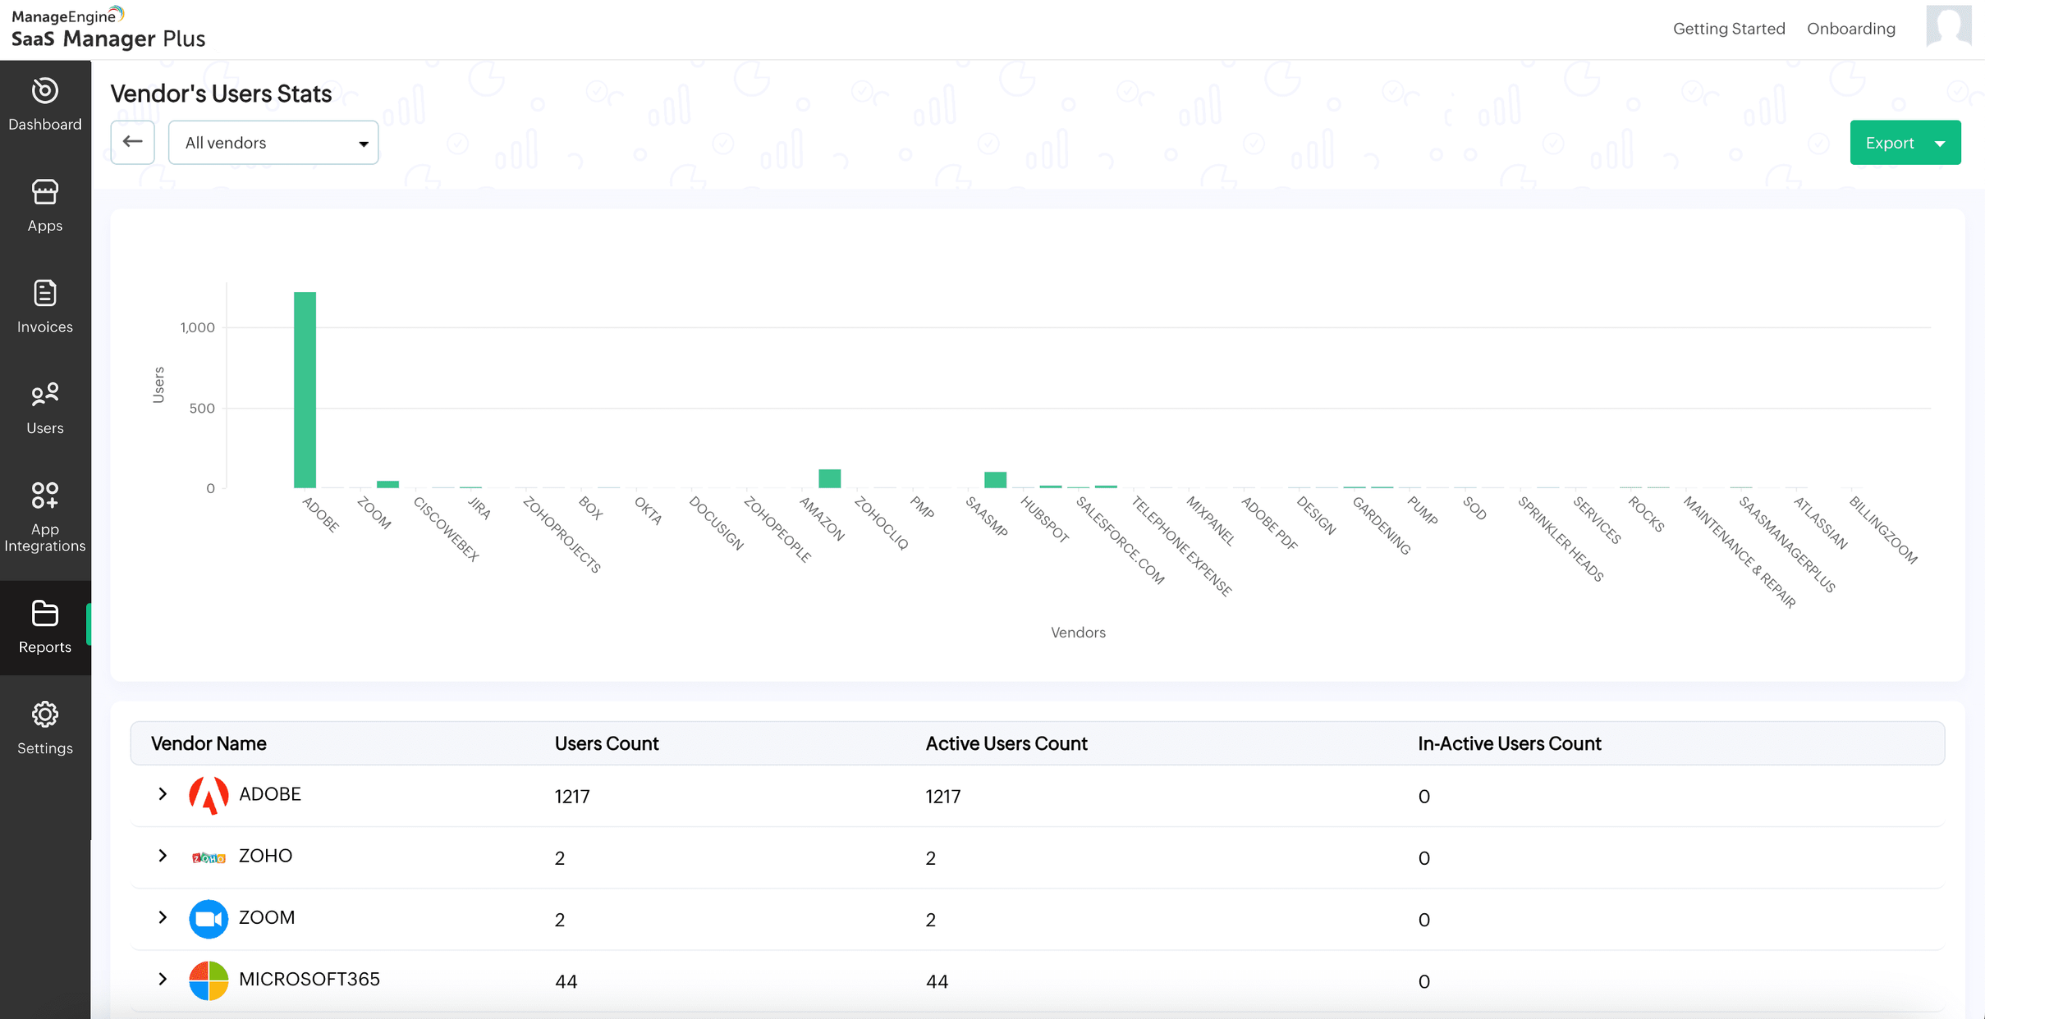The width and height of the screenshot is (2048, 1019).
Task: Click the DOCUSIGN axis label
Action: click(x=716, y=523)
